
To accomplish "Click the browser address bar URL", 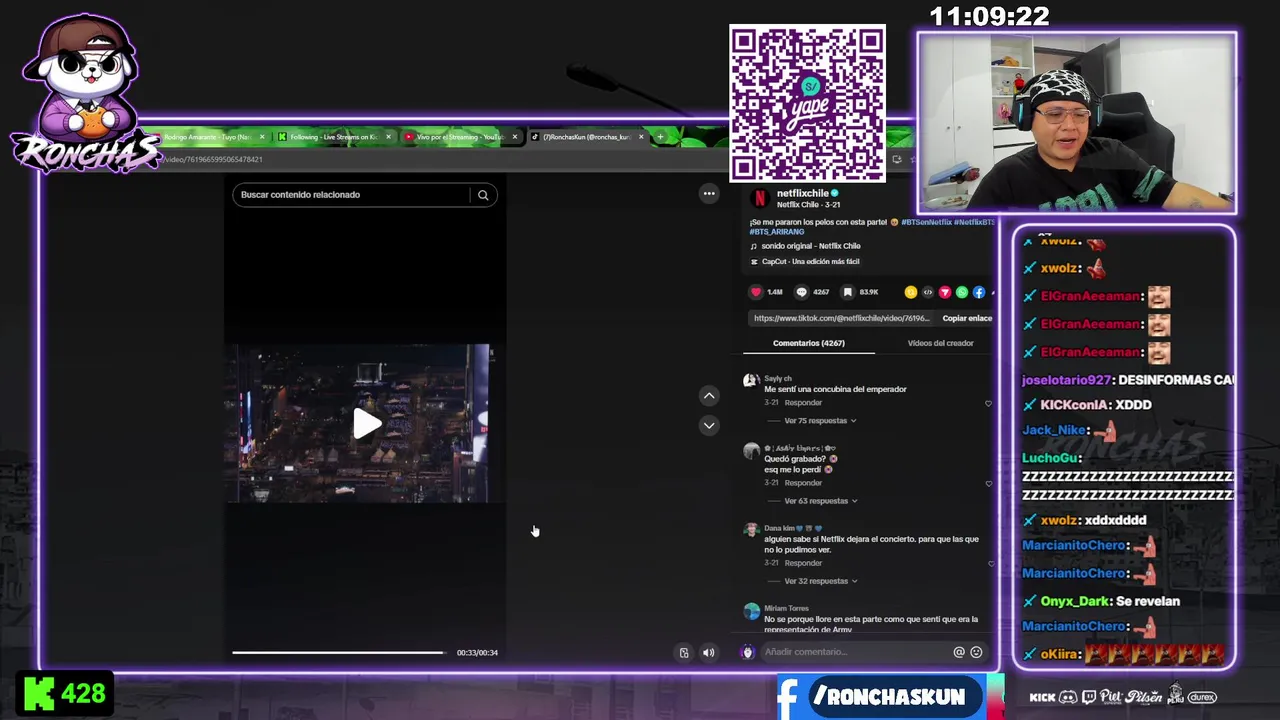I will (213, 160).
